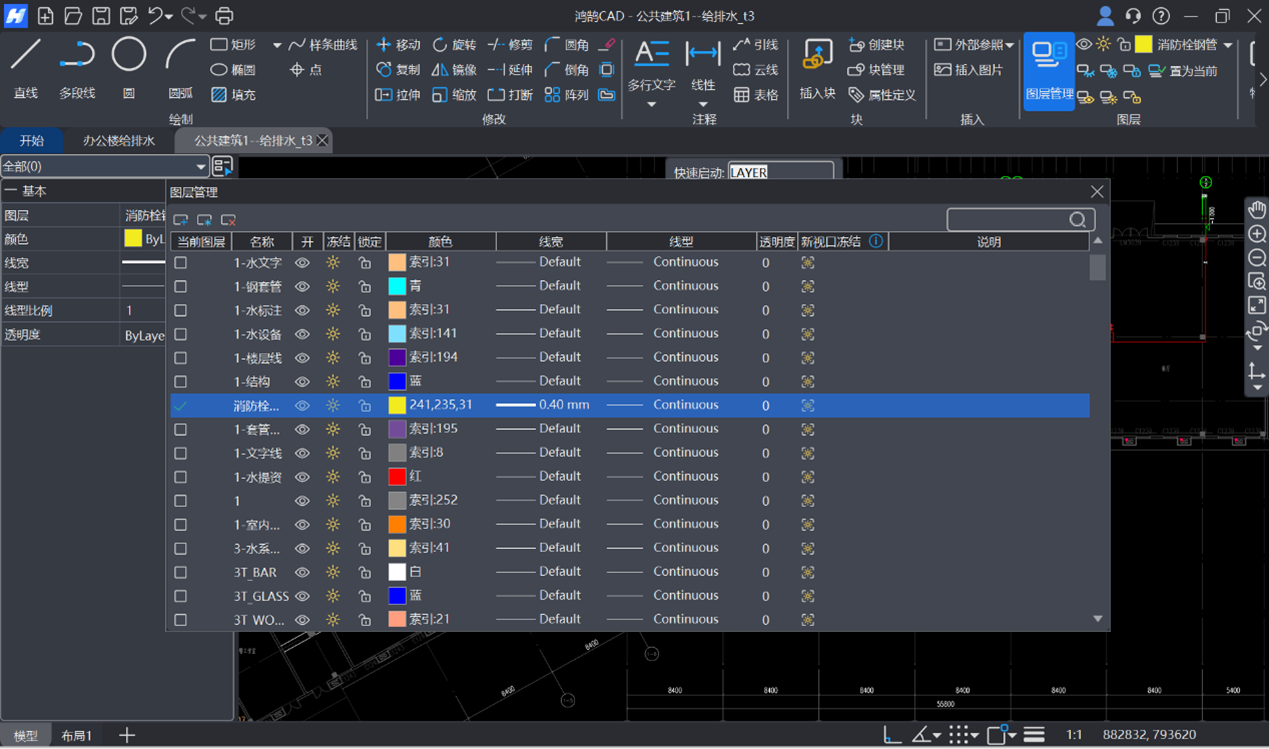Toggle the lock icon for 3T_BAR layer
The image size is (1269, 749).
point(365,572)
